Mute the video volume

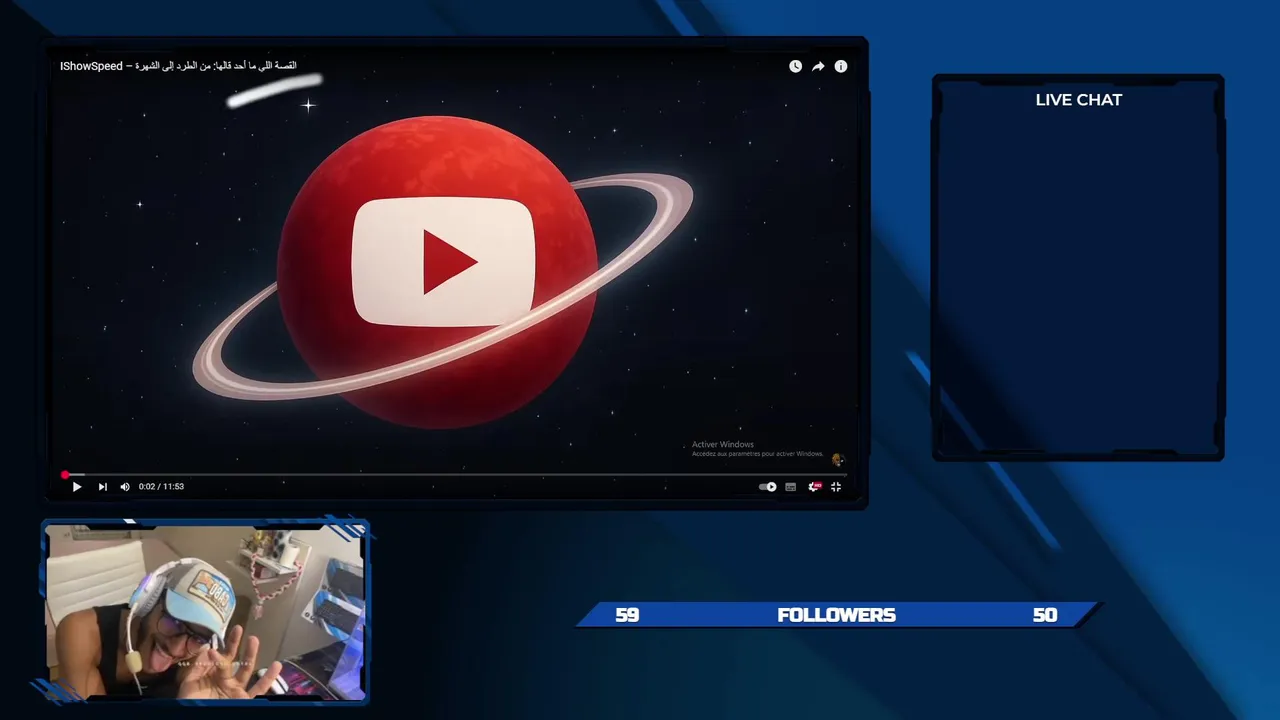(125, 487)
